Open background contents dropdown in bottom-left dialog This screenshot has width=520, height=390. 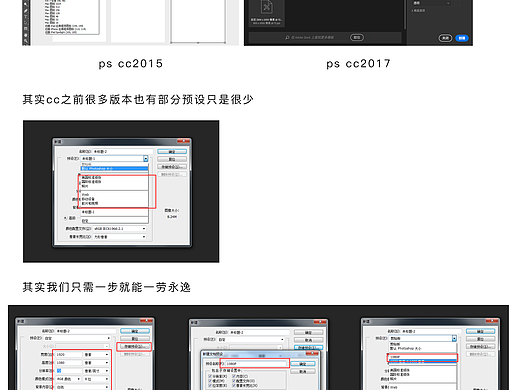click(83, 387)
